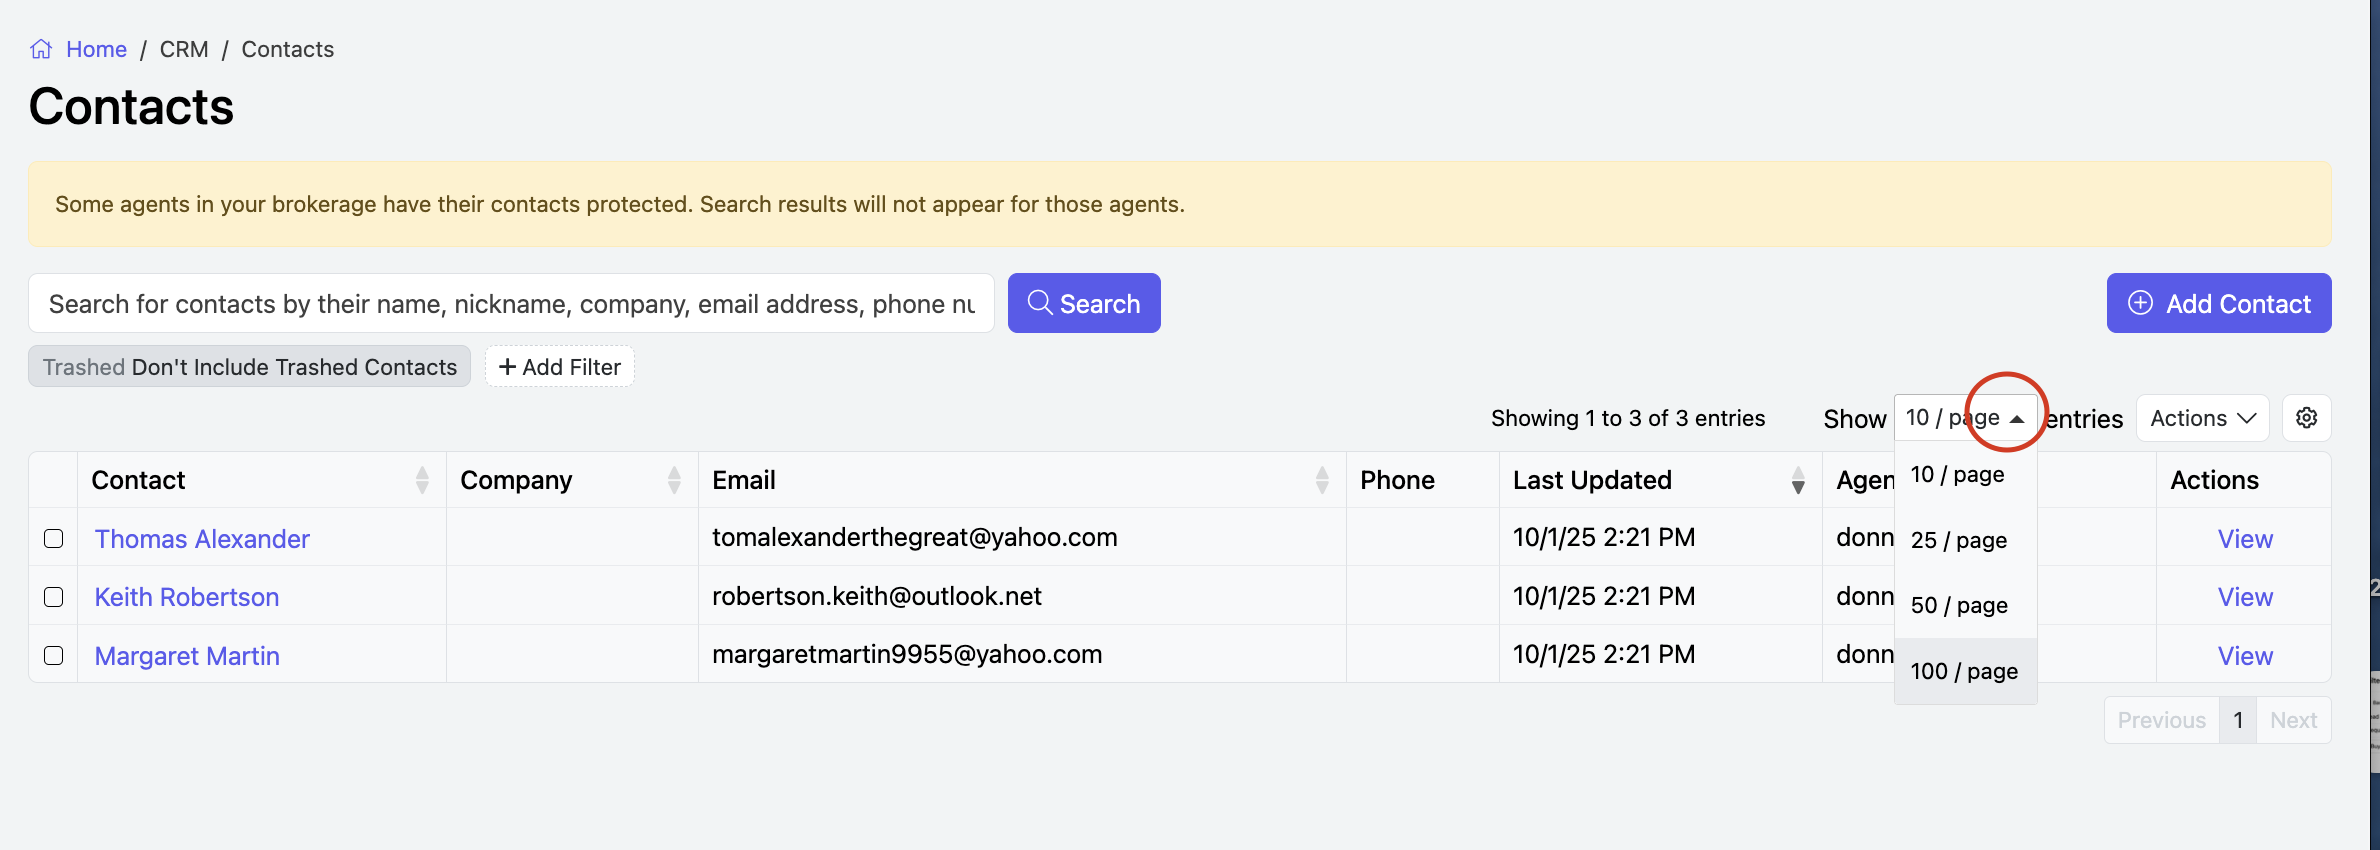Image resolution: width=2380 pixels, height=850 pixels.
Task: Sort by Last Updated column arrows
Action: pos(1798,480)
